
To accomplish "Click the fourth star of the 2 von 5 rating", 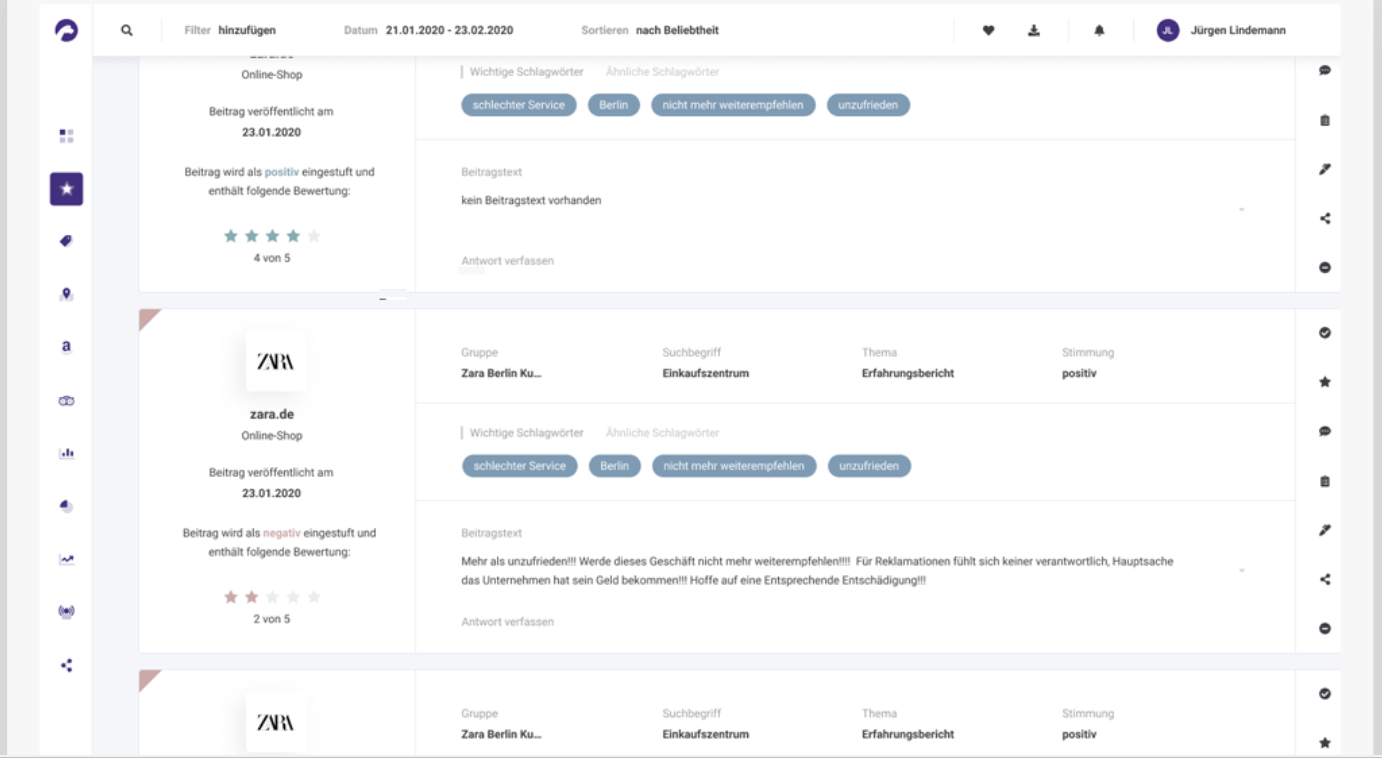I will (x=290, y=596).
